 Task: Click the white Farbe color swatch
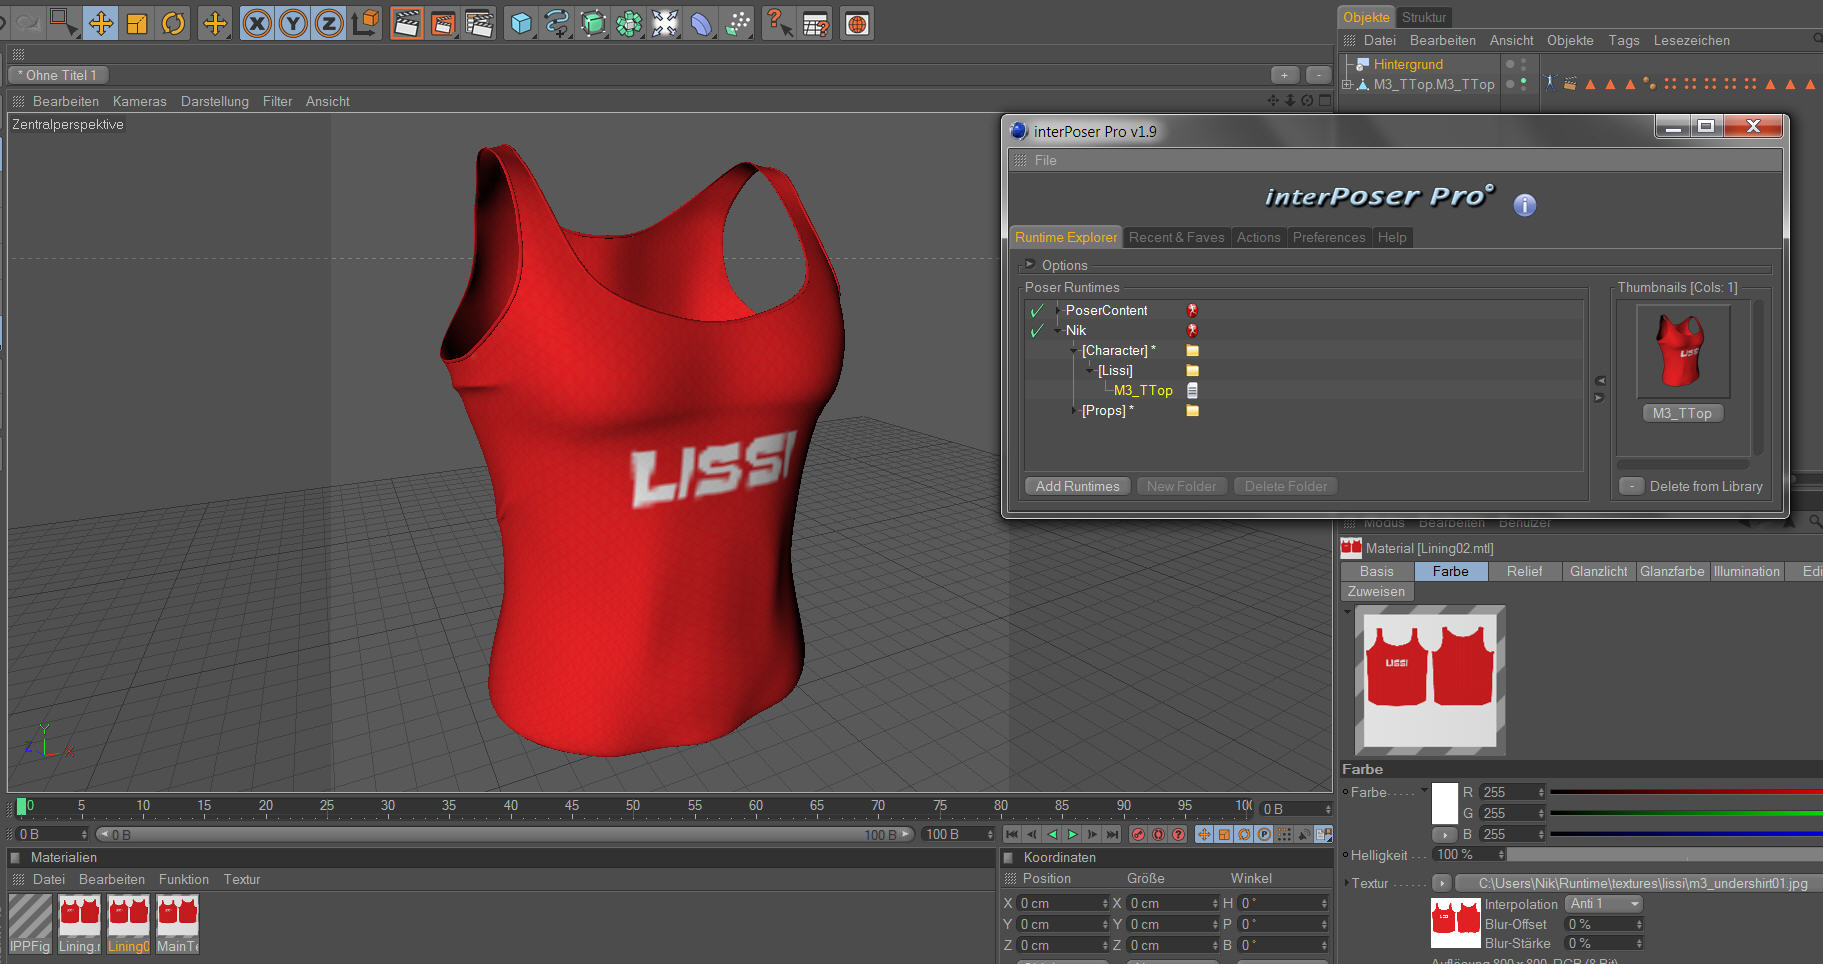click(1445, 803)
